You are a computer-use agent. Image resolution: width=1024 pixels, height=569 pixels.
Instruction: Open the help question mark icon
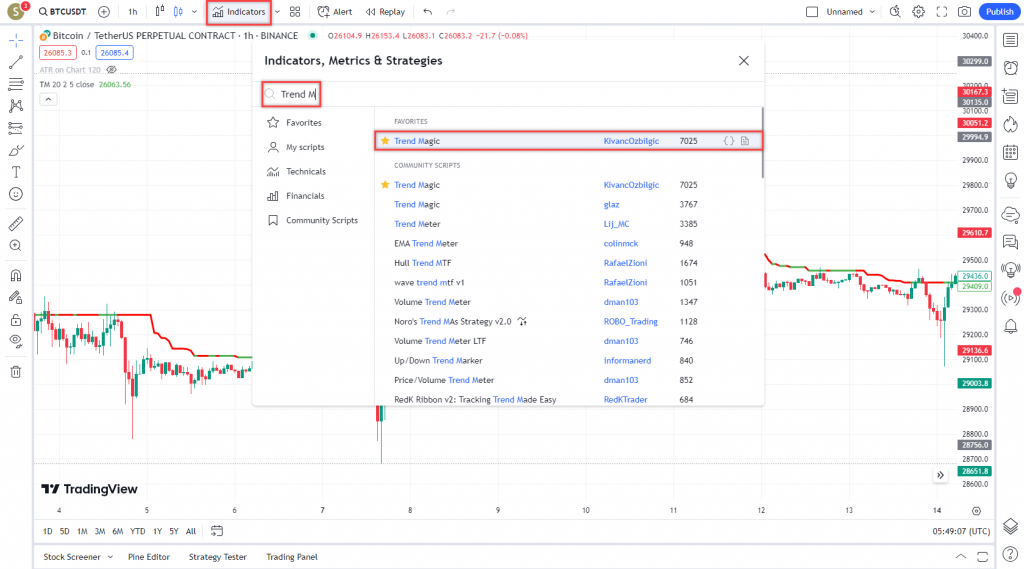[x=1010, y=555]
